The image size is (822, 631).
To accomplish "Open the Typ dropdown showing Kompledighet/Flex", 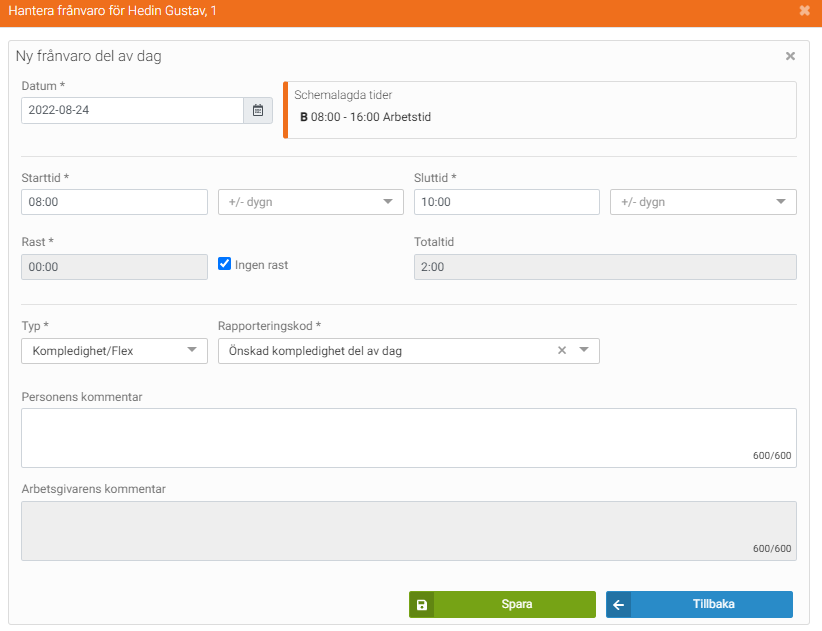I will [x=114, y=351].
